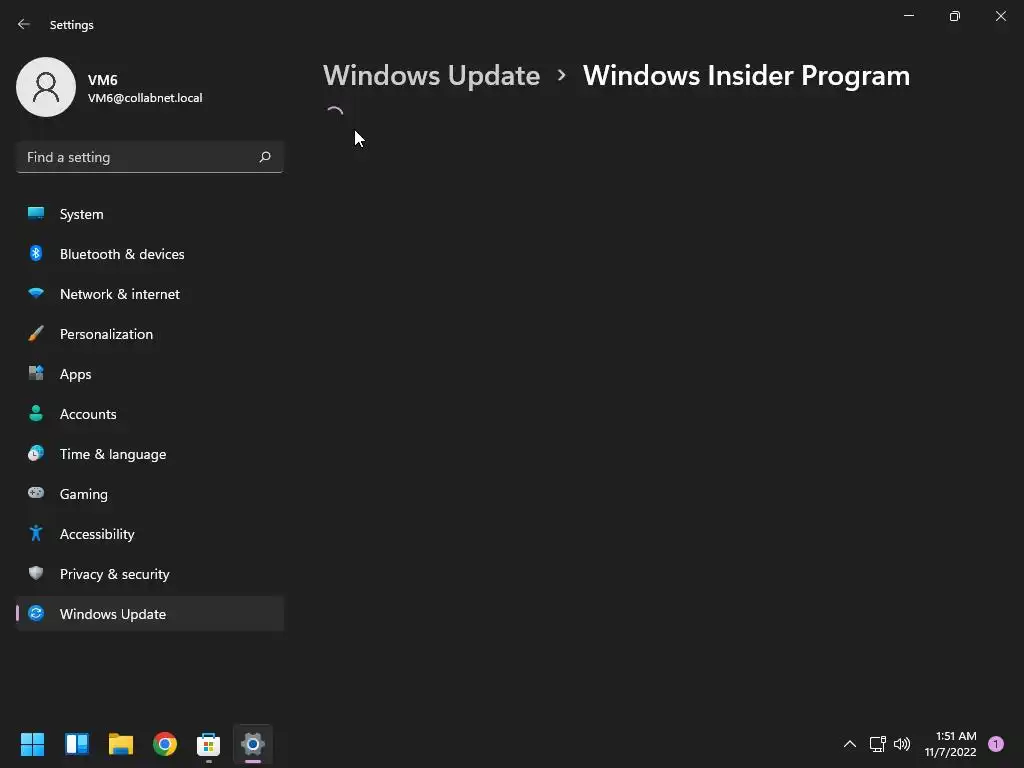Open the VM6 user account avatar
This screenshot has height=768, width=1024.
point(46,87)
